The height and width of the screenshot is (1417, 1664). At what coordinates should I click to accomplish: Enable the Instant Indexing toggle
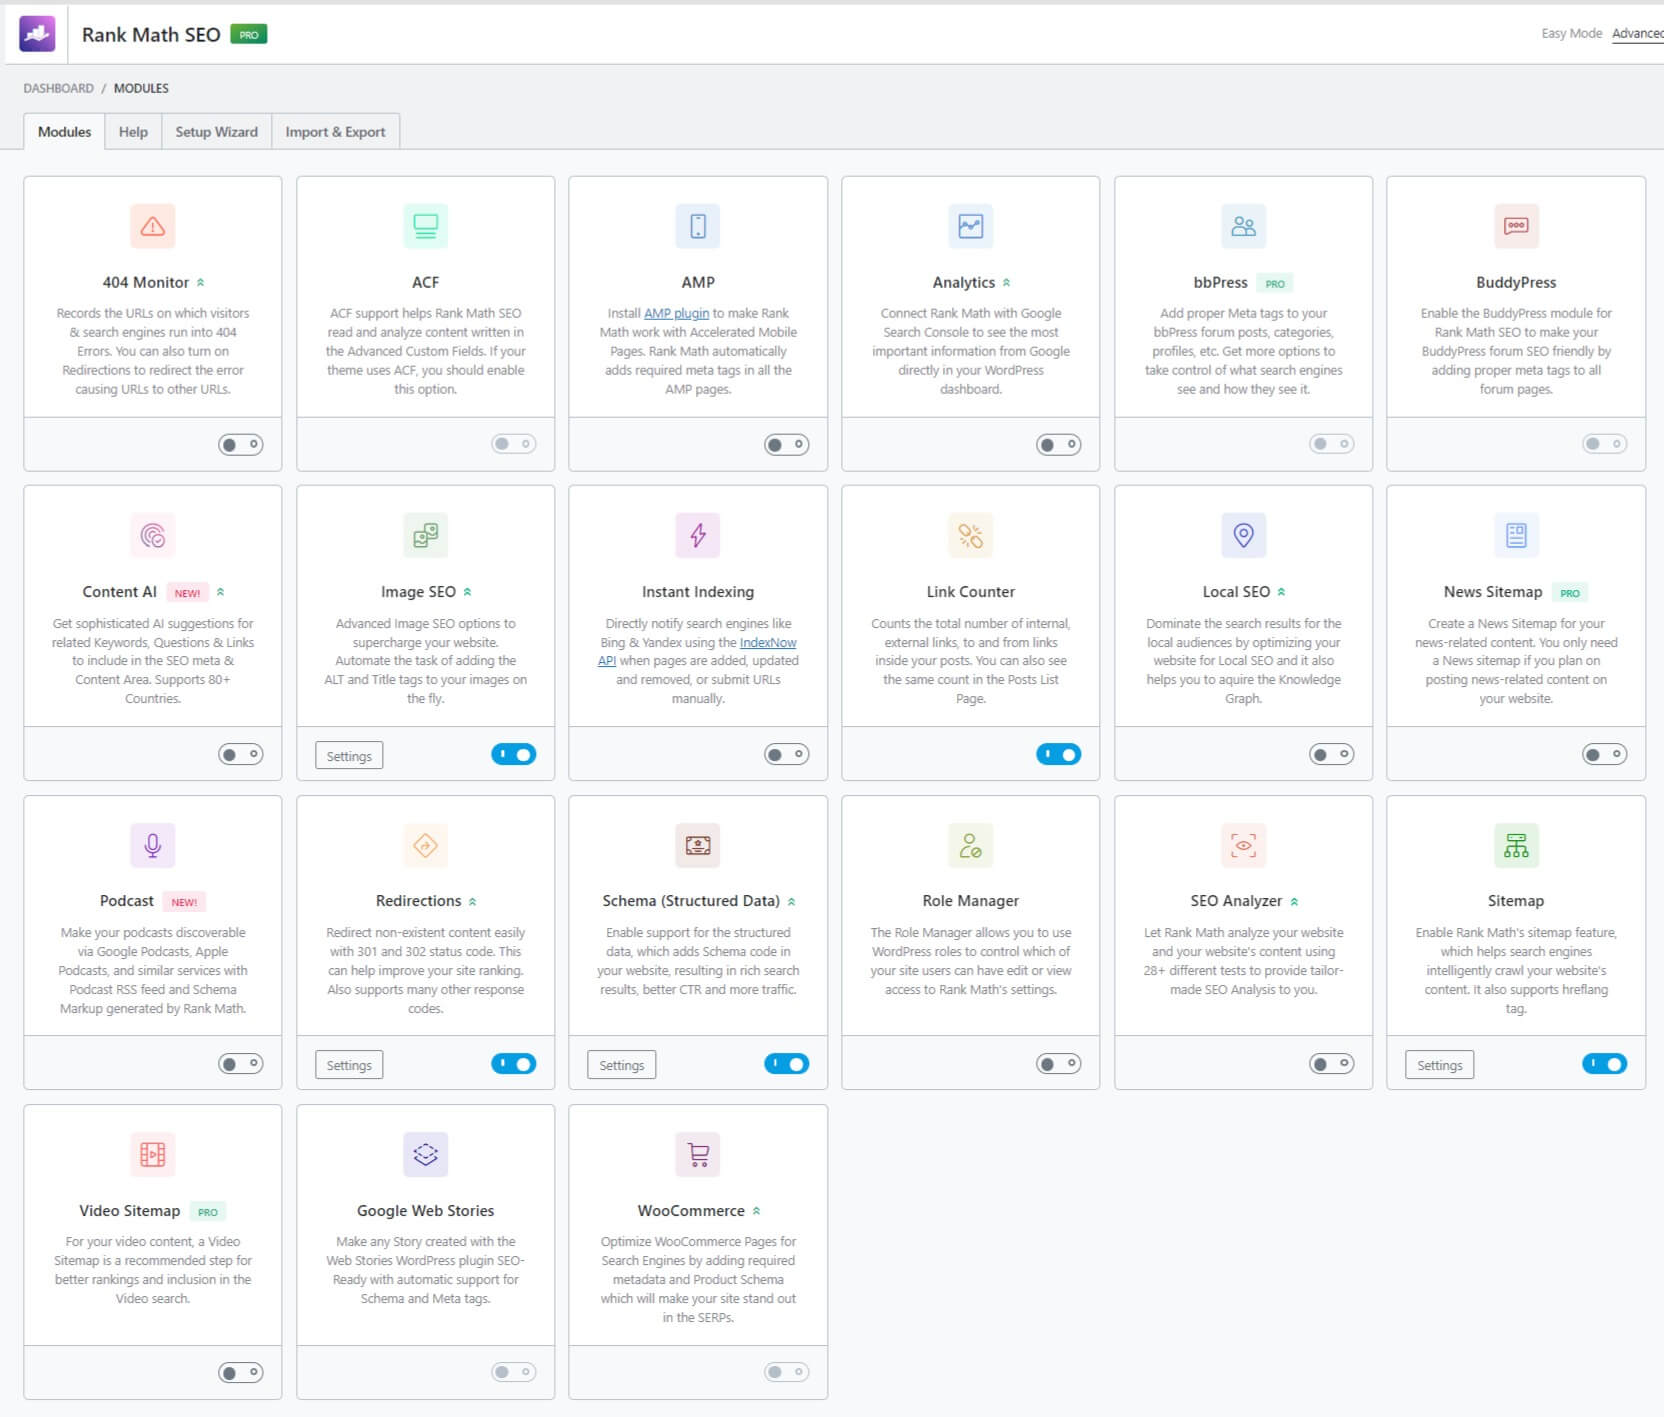click(x=786, y=755)
